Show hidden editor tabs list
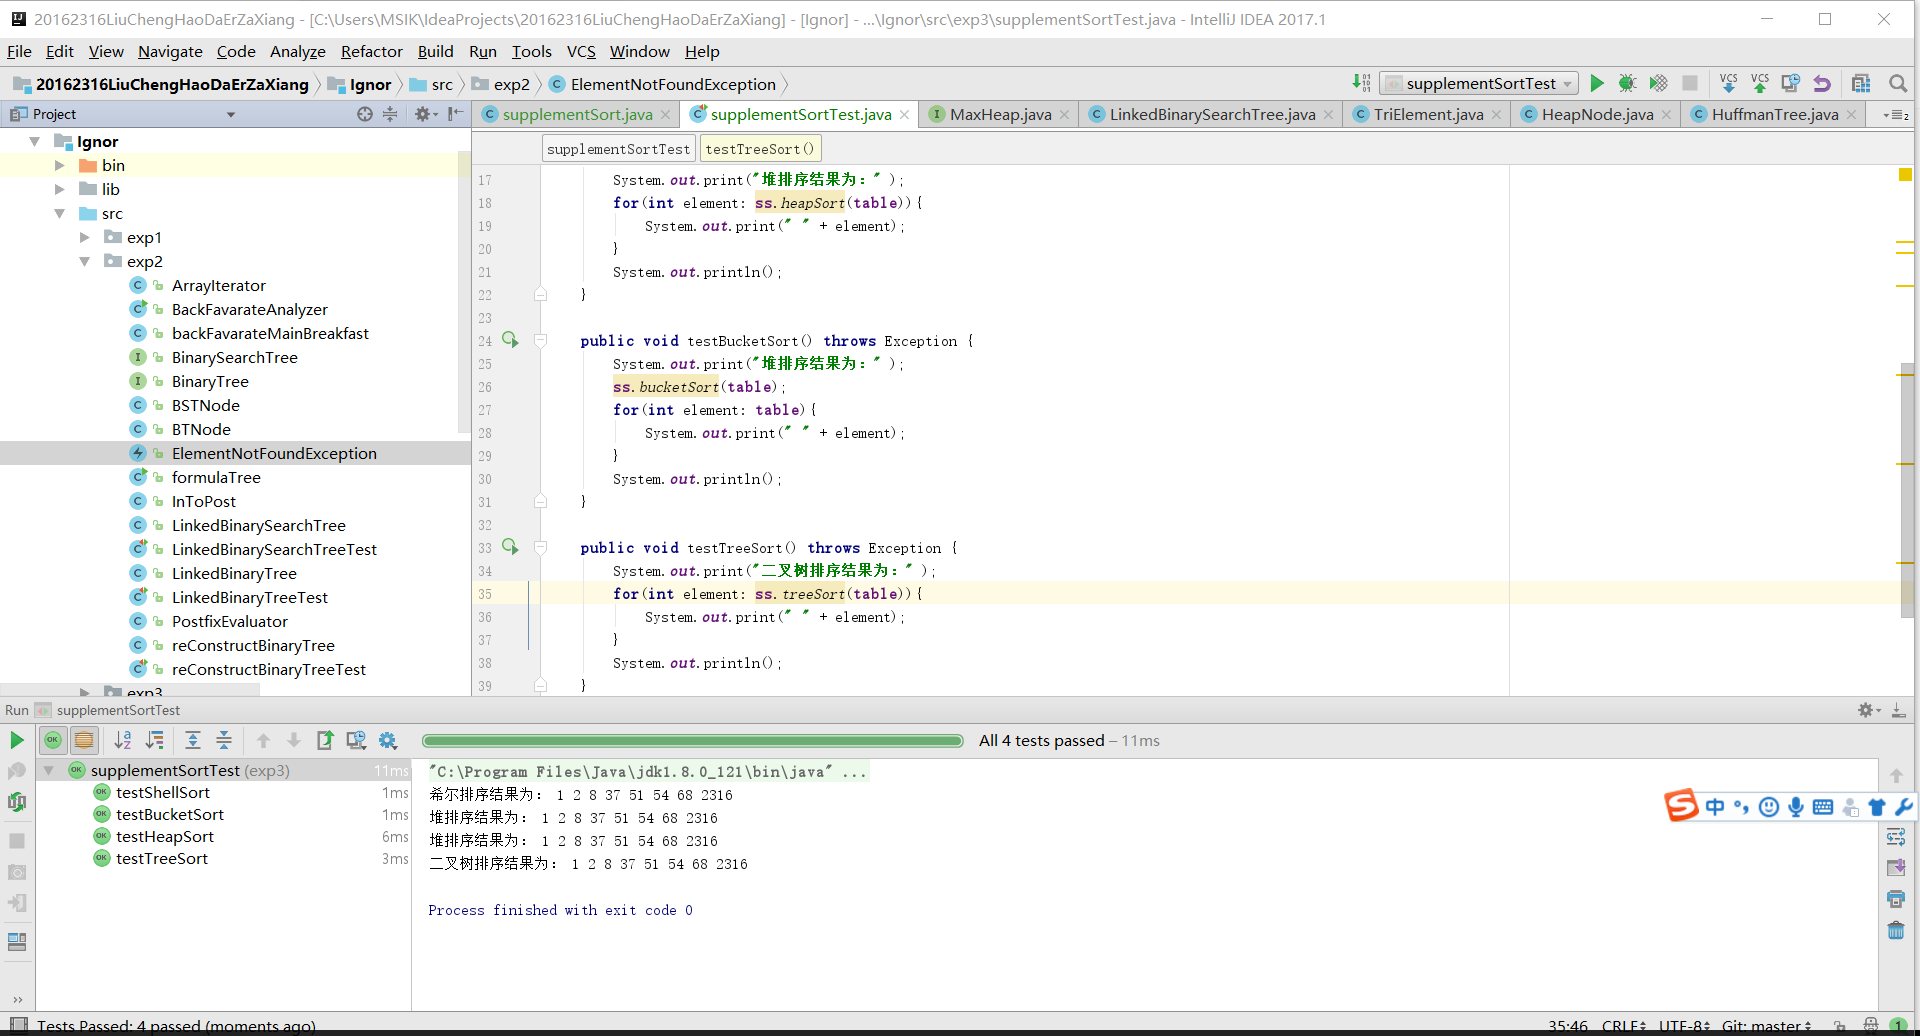The image size is (1920, 1036). click(1896, 115)
